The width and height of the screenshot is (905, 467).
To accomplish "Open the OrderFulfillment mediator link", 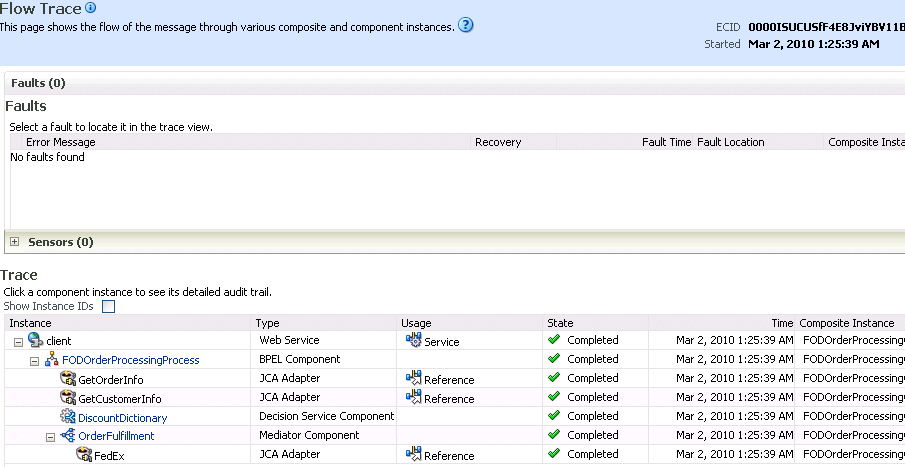I will click(x=117, y=436).
